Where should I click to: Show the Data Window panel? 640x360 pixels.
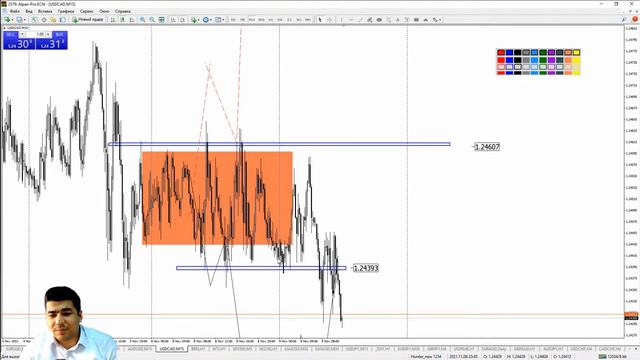click(44, 20)
